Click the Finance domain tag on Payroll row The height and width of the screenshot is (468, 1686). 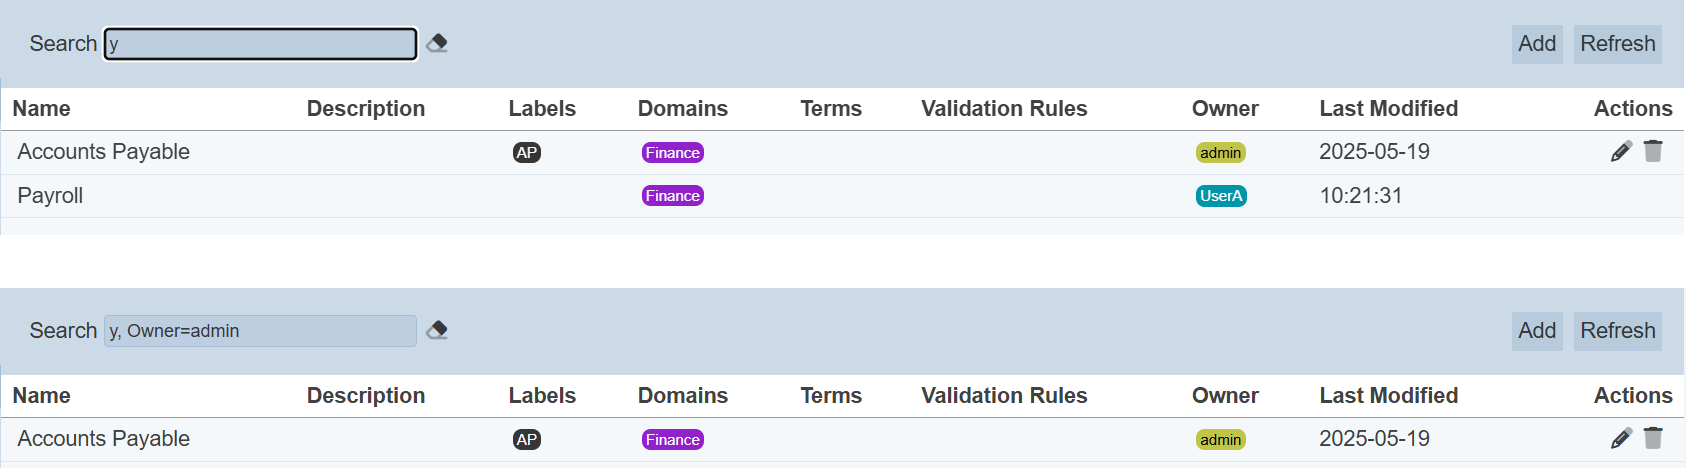coord(673,196)
